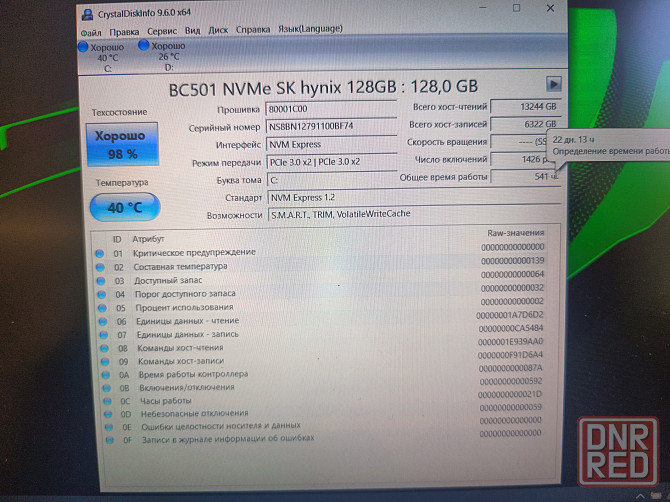Image resolution: width=670 pixels, height=502 pixels.
Task: Click status icon for 08 Команды хост-чтения
Action: (104, 348)
